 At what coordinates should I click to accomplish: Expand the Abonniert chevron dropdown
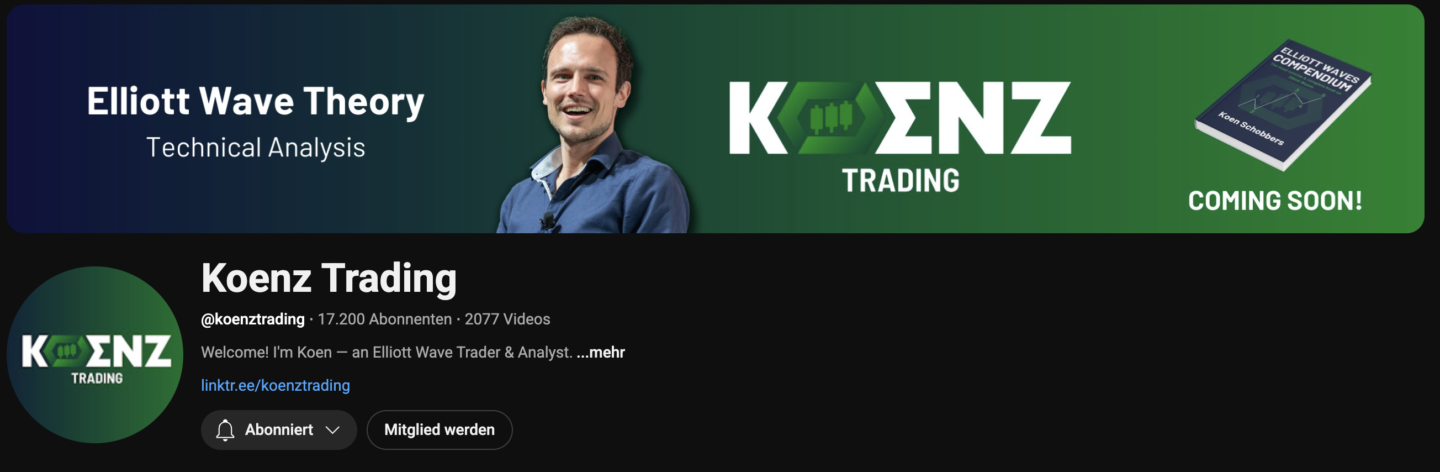(x=333, y=430)
